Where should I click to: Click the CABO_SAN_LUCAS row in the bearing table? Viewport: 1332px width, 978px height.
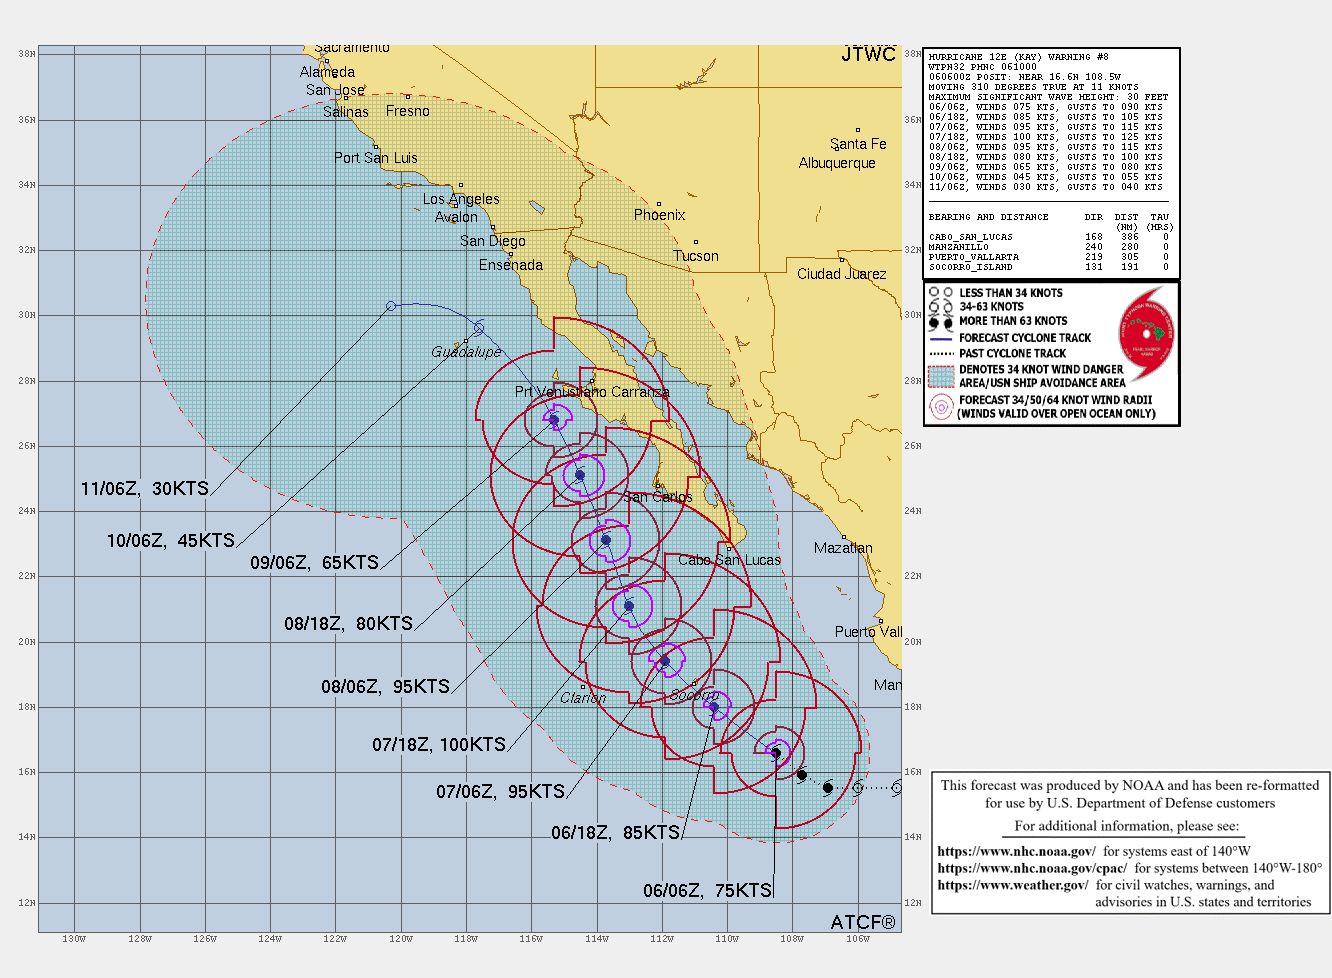pos(1048,237)
